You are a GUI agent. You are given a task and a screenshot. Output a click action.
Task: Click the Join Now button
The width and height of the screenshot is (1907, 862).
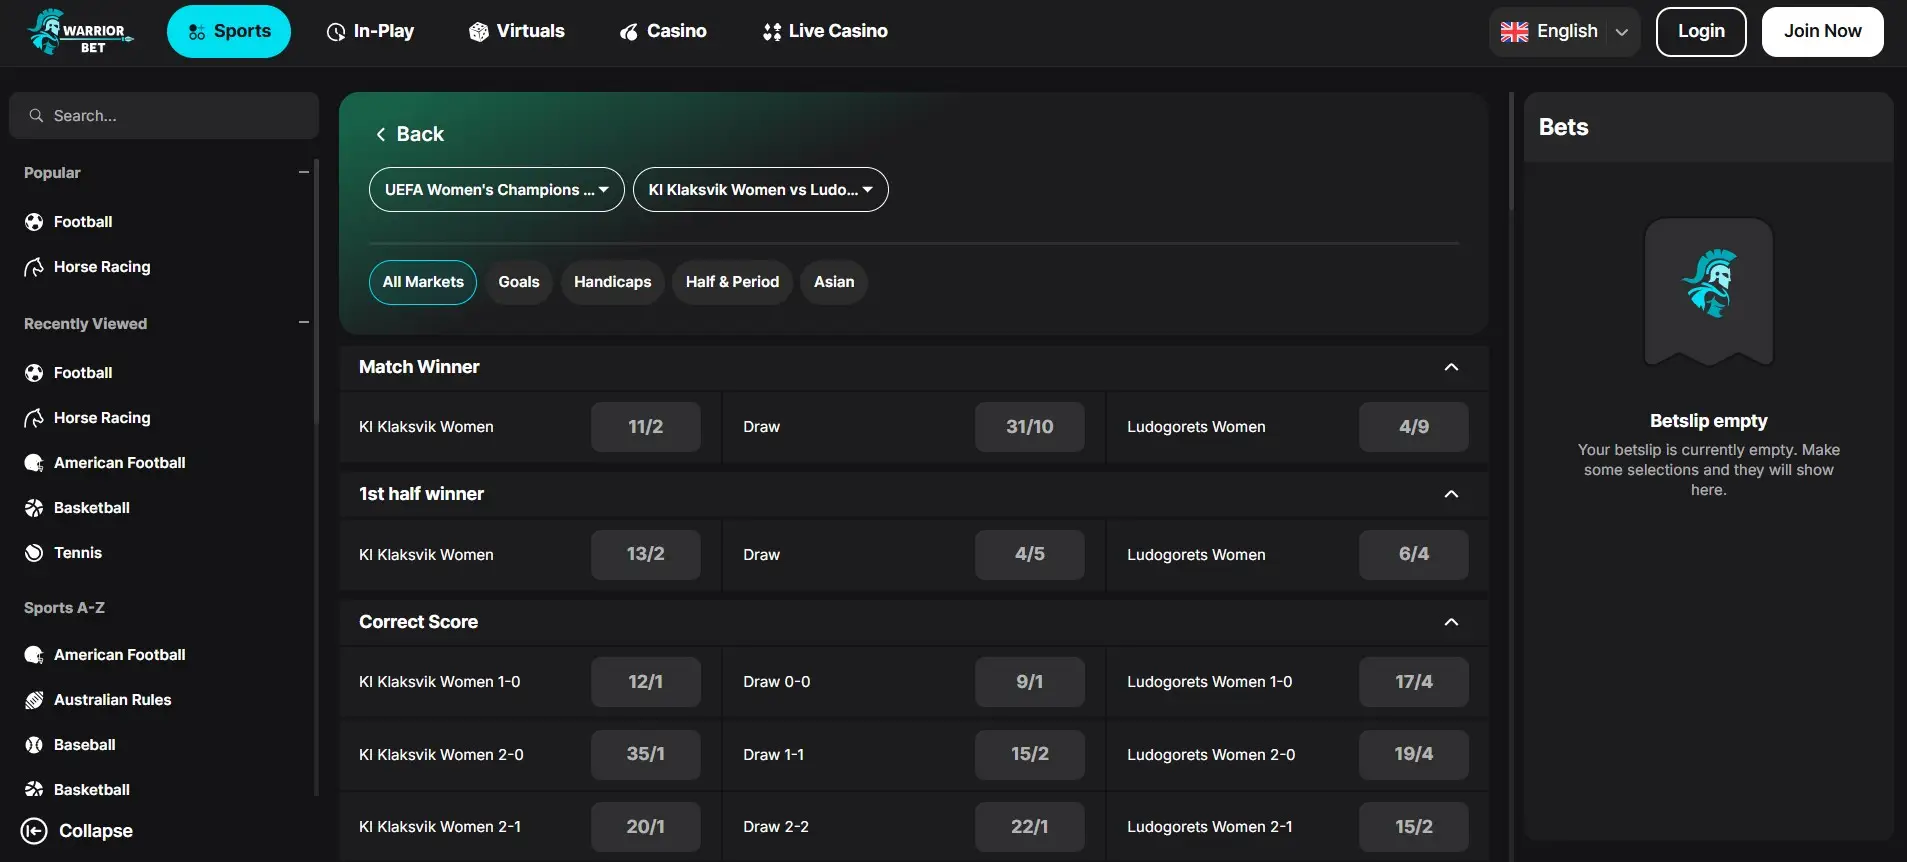[1823, 32]
